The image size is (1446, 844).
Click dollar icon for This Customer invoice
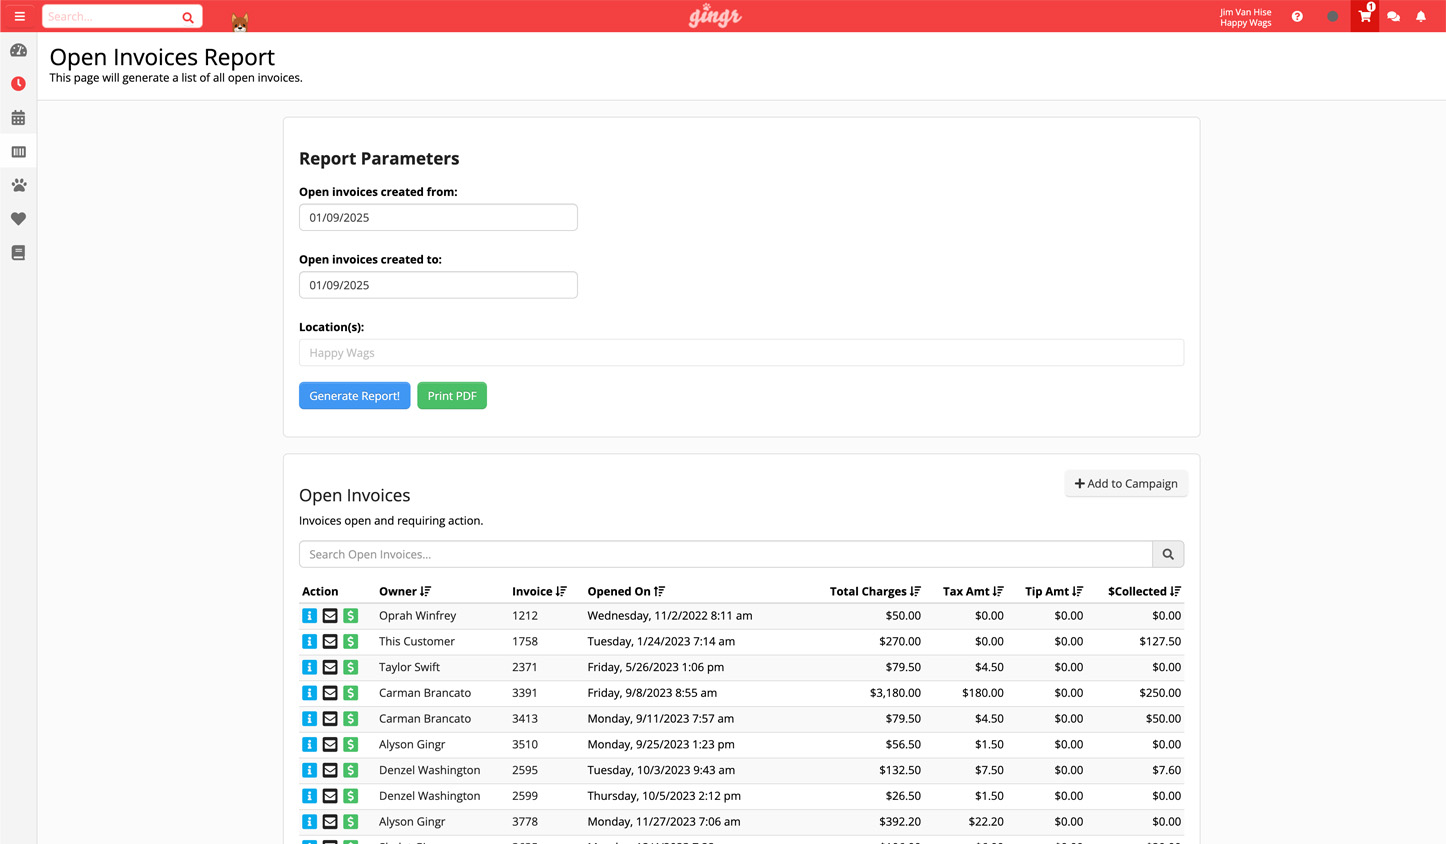350,642
